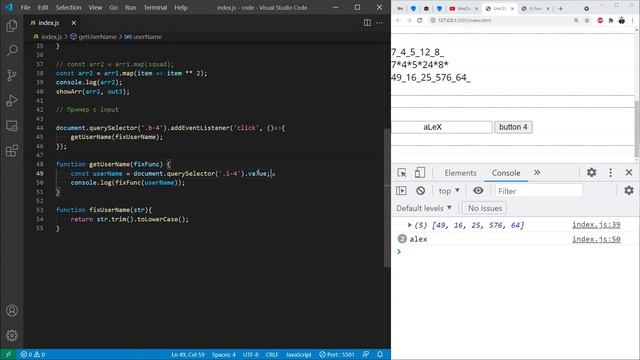
Task: Toggle the console sidebar
Action: click(x=402, y=191)
